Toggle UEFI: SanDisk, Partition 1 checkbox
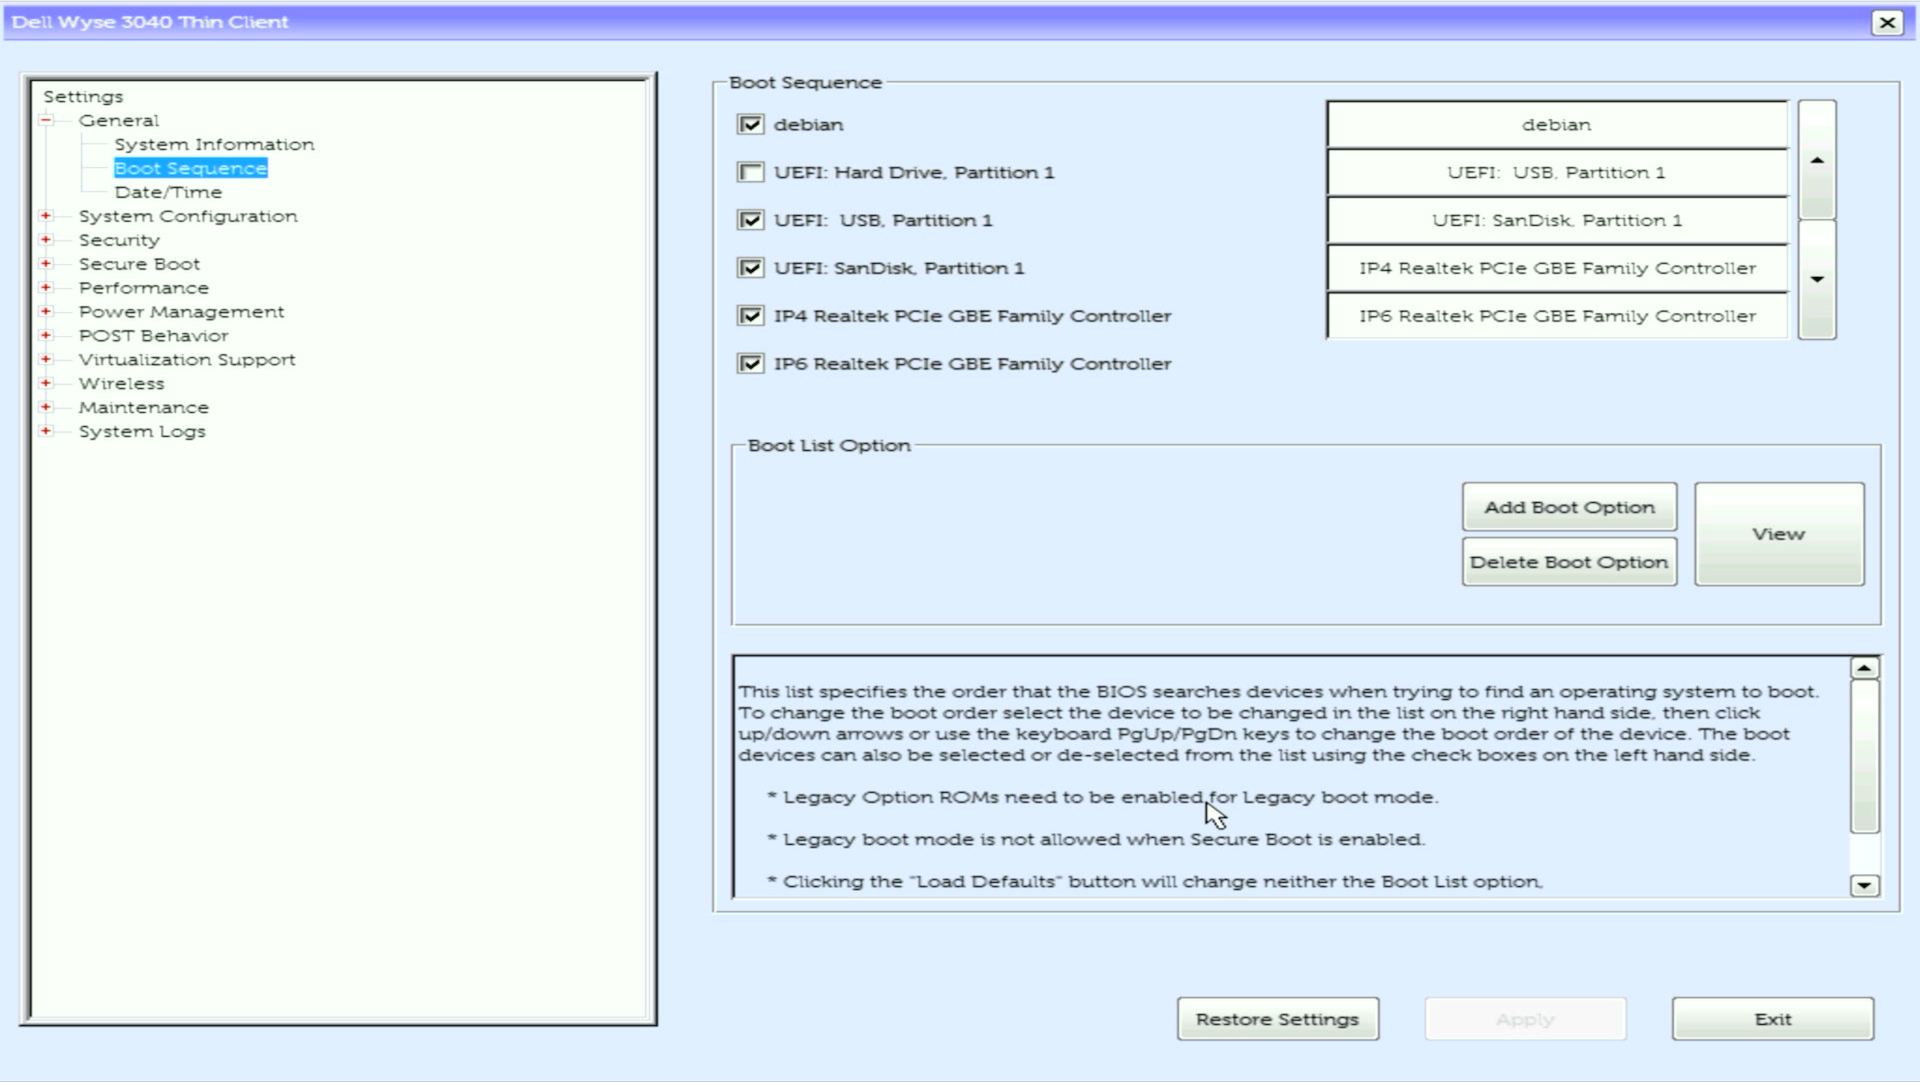This screenshot has width=1920, height=1082. [x=750, y=268]
